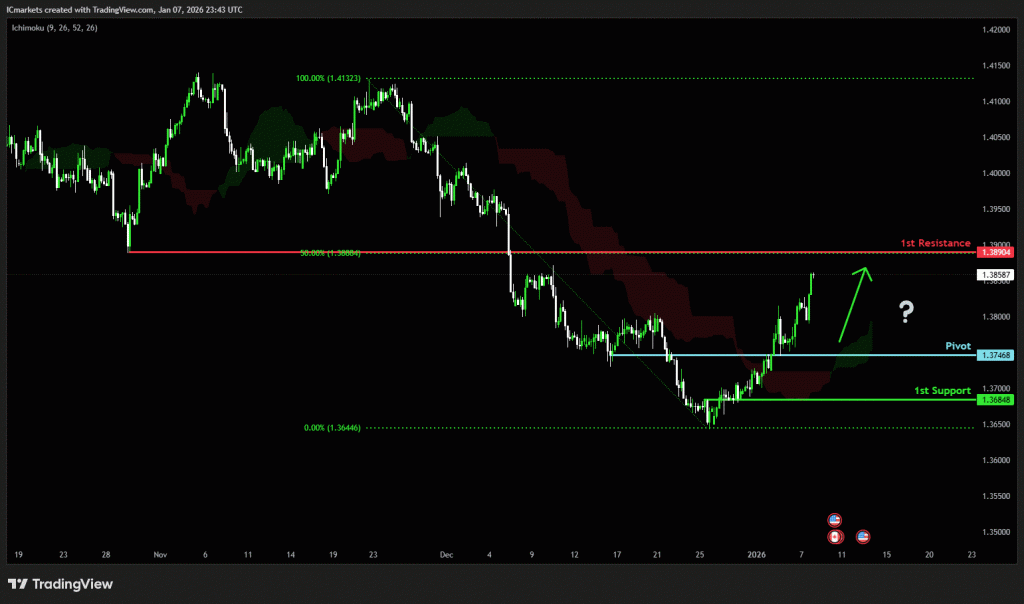This screenshot has height=604, width=1024.
Task: Click the upper US flag event icon
Action: 834,520
